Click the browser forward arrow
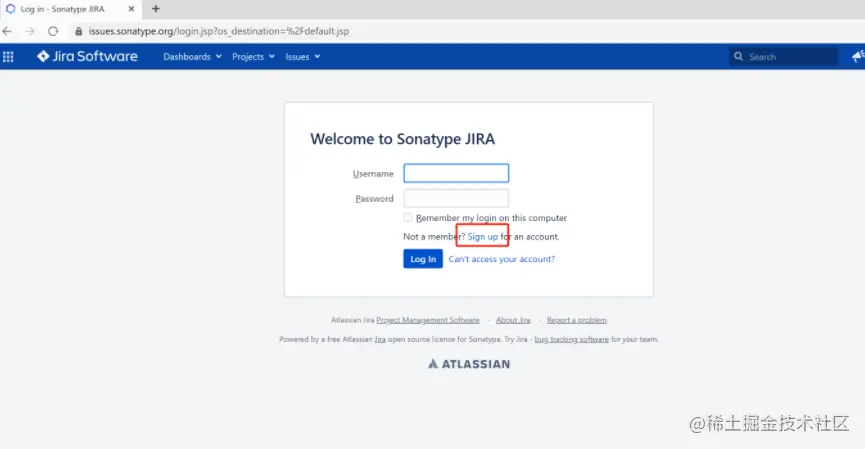The height and width of the screenshot is (449, 865). (30, 31)
